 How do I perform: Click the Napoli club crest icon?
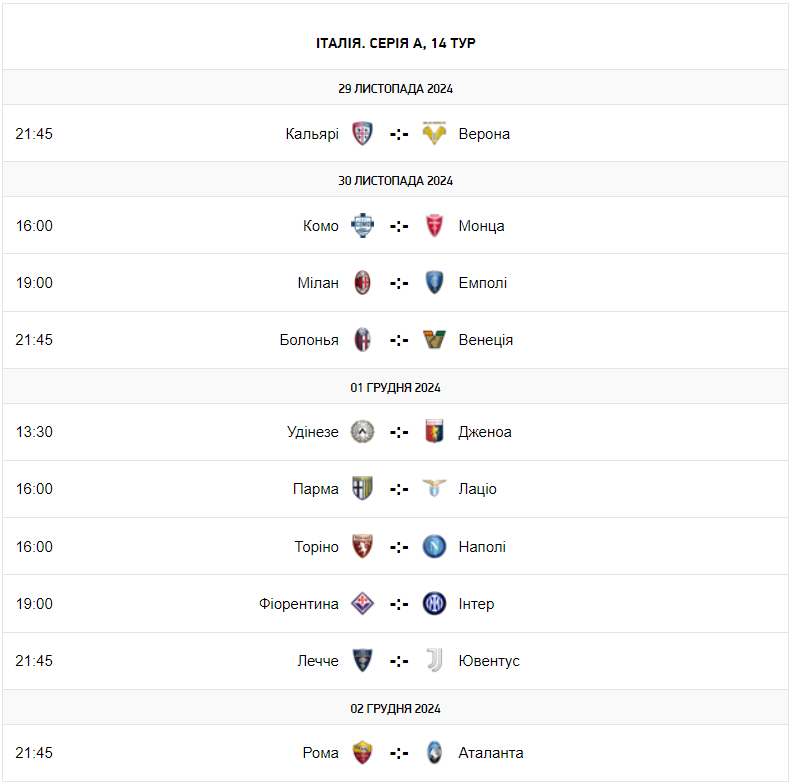(x=434, y=547)
